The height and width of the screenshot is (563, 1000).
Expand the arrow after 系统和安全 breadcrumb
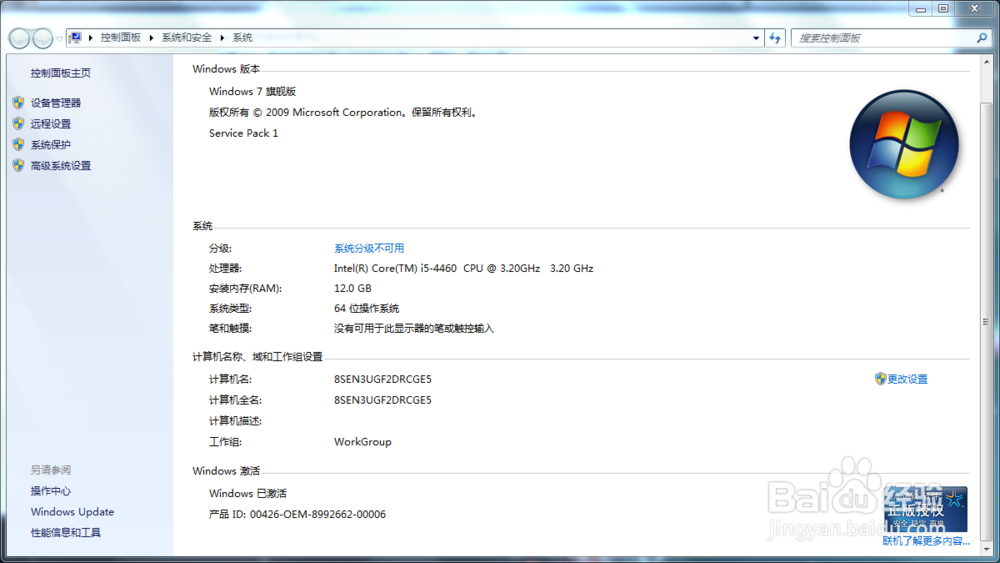tap(222, 38)
